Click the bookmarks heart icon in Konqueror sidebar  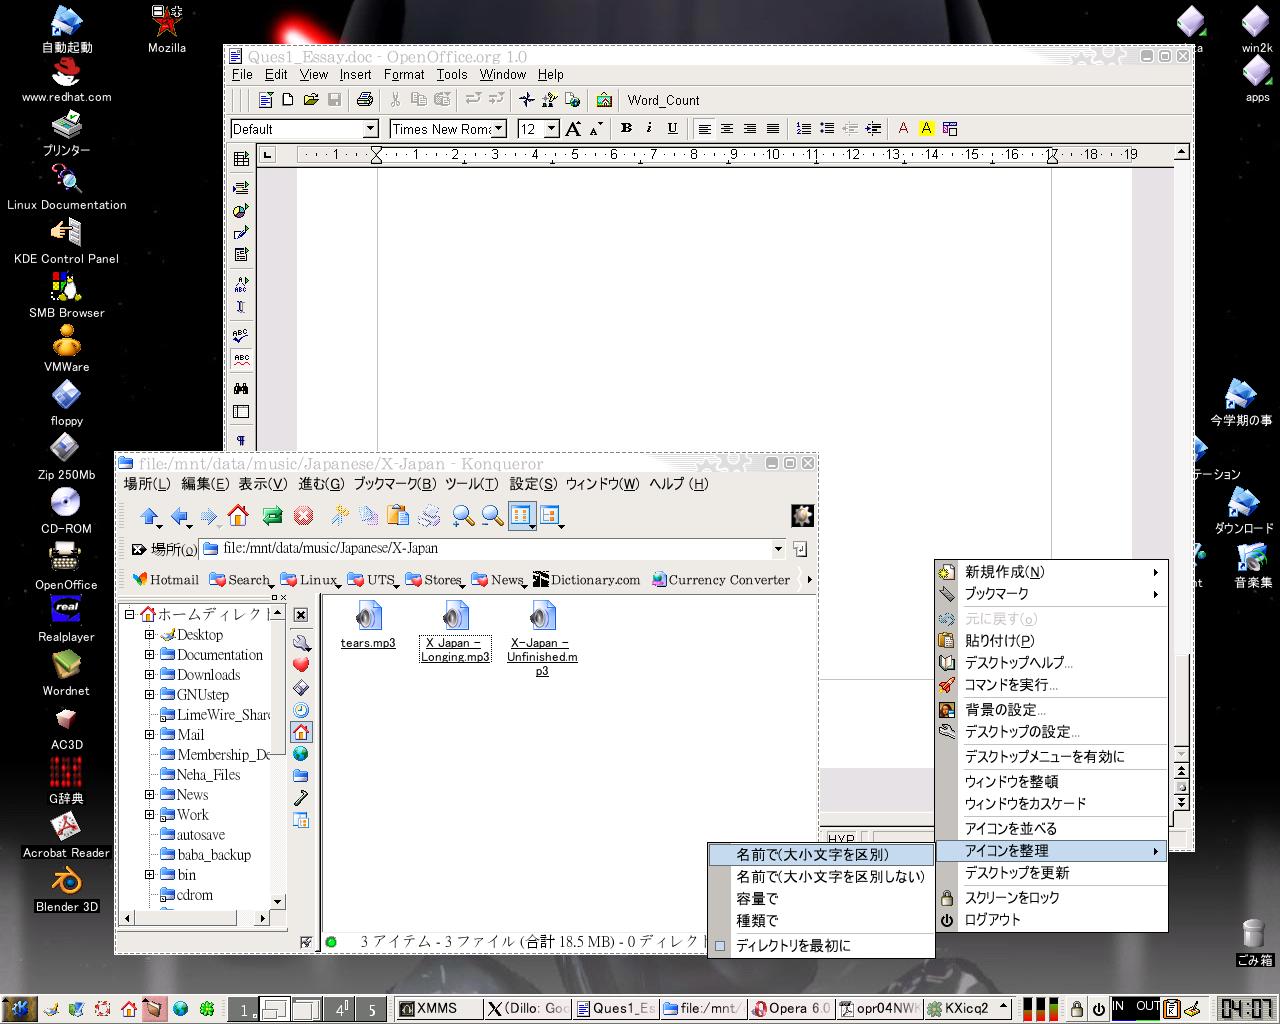click(301, 665)
